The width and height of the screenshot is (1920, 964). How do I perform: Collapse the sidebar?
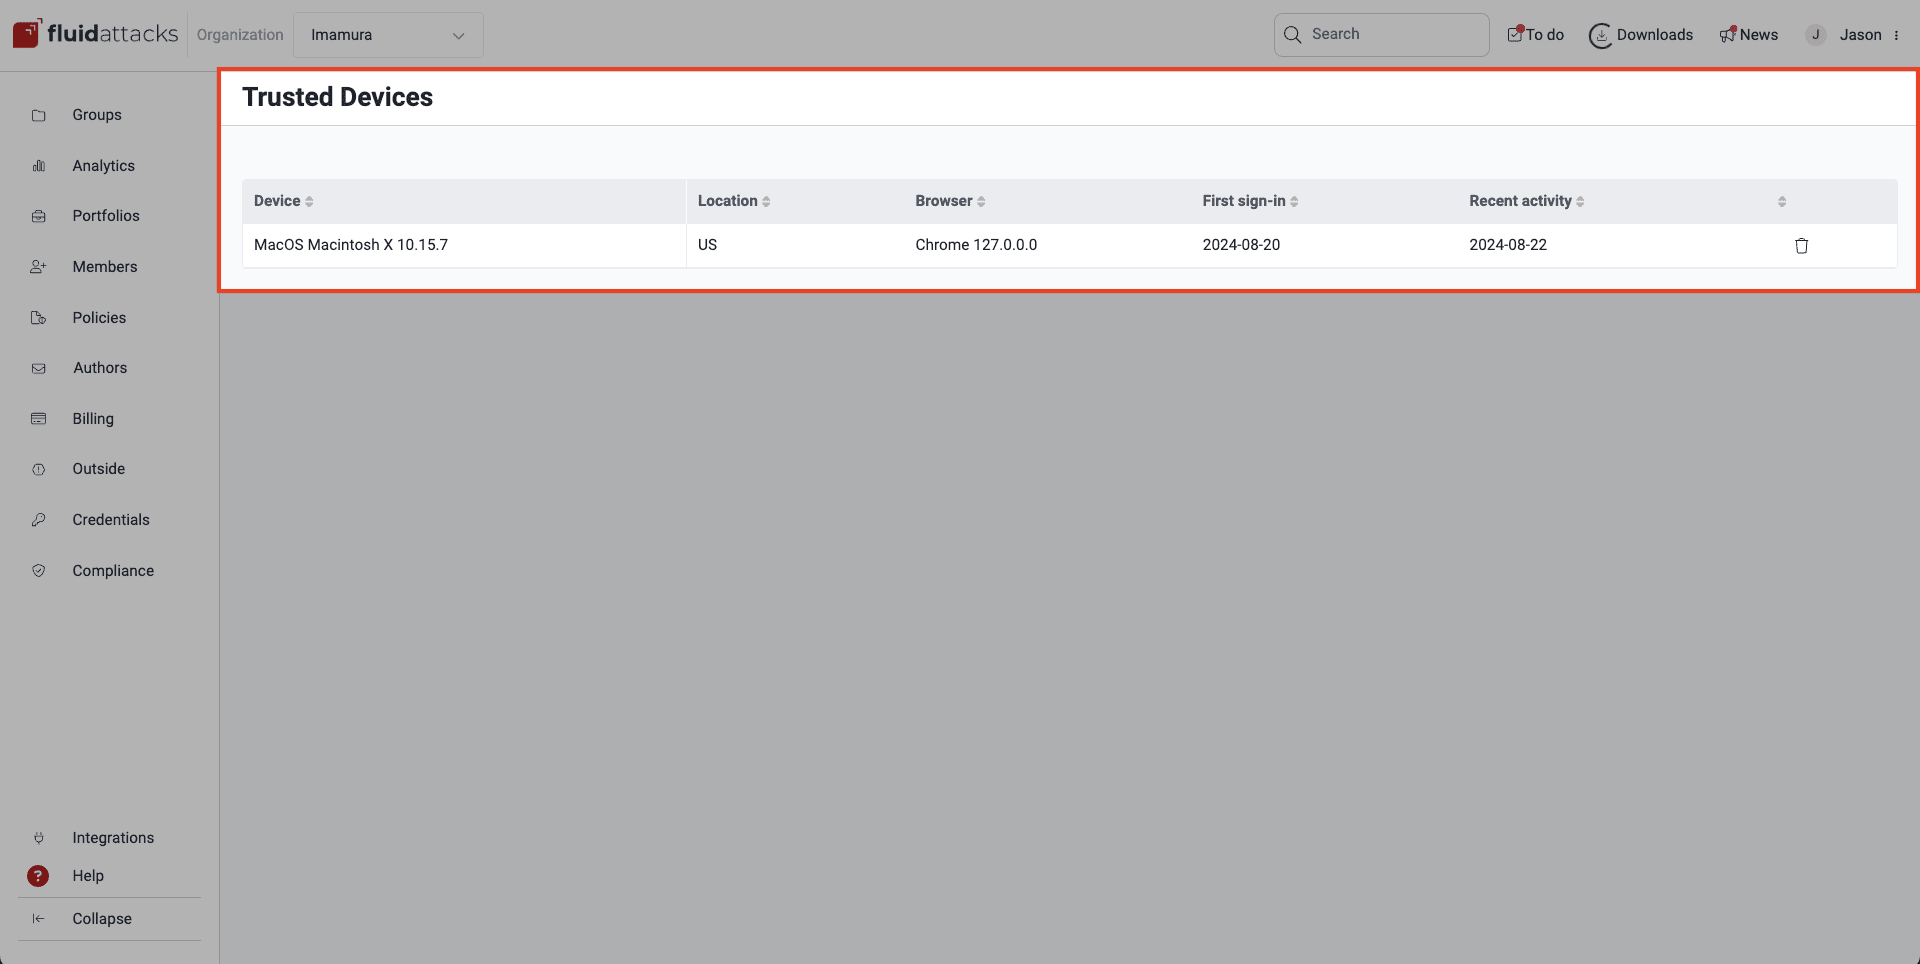[x=102, y=919]
